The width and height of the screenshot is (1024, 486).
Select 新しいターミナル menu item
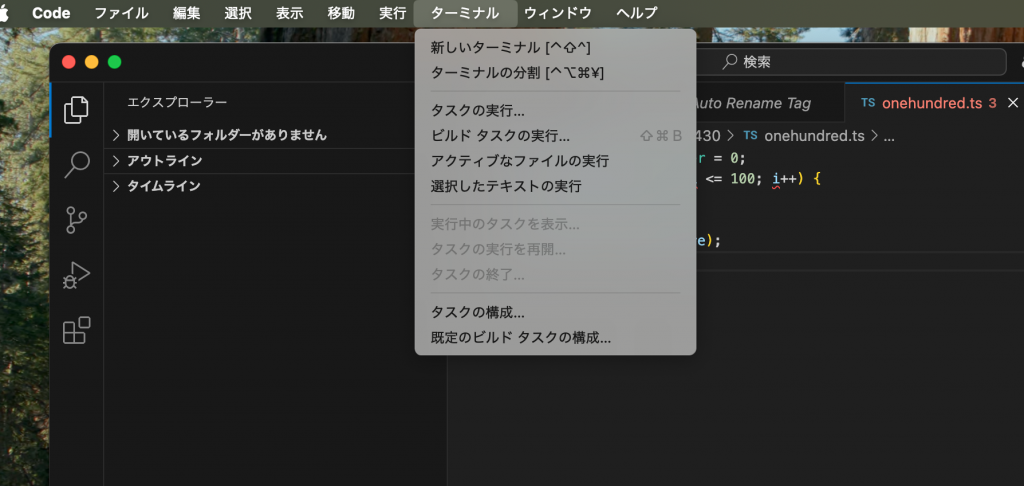(555, 48)
